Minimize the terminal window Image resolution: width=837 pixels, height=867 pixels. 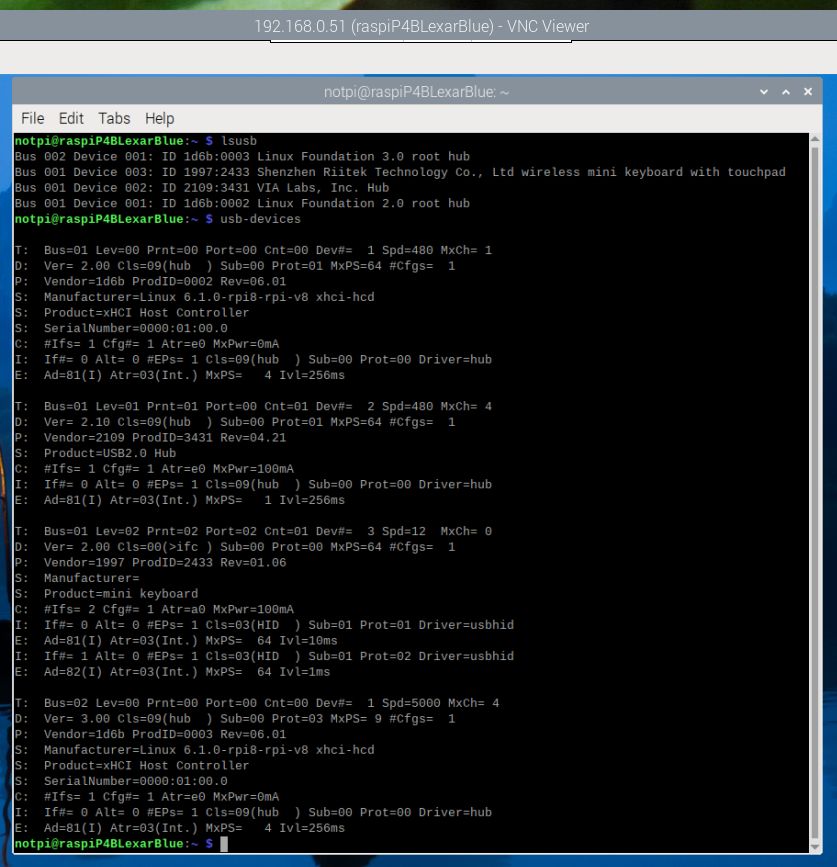(763, 92)
